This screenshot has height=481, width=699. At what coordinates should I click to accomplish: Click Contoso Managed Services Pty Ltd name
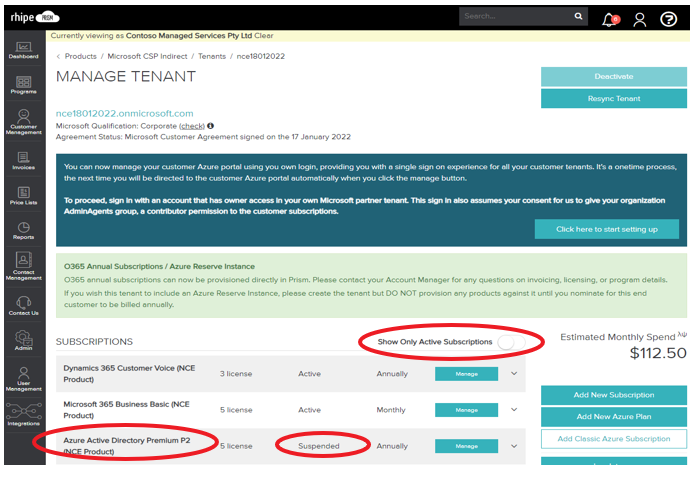pyautogui.click(x=189, y=36)
